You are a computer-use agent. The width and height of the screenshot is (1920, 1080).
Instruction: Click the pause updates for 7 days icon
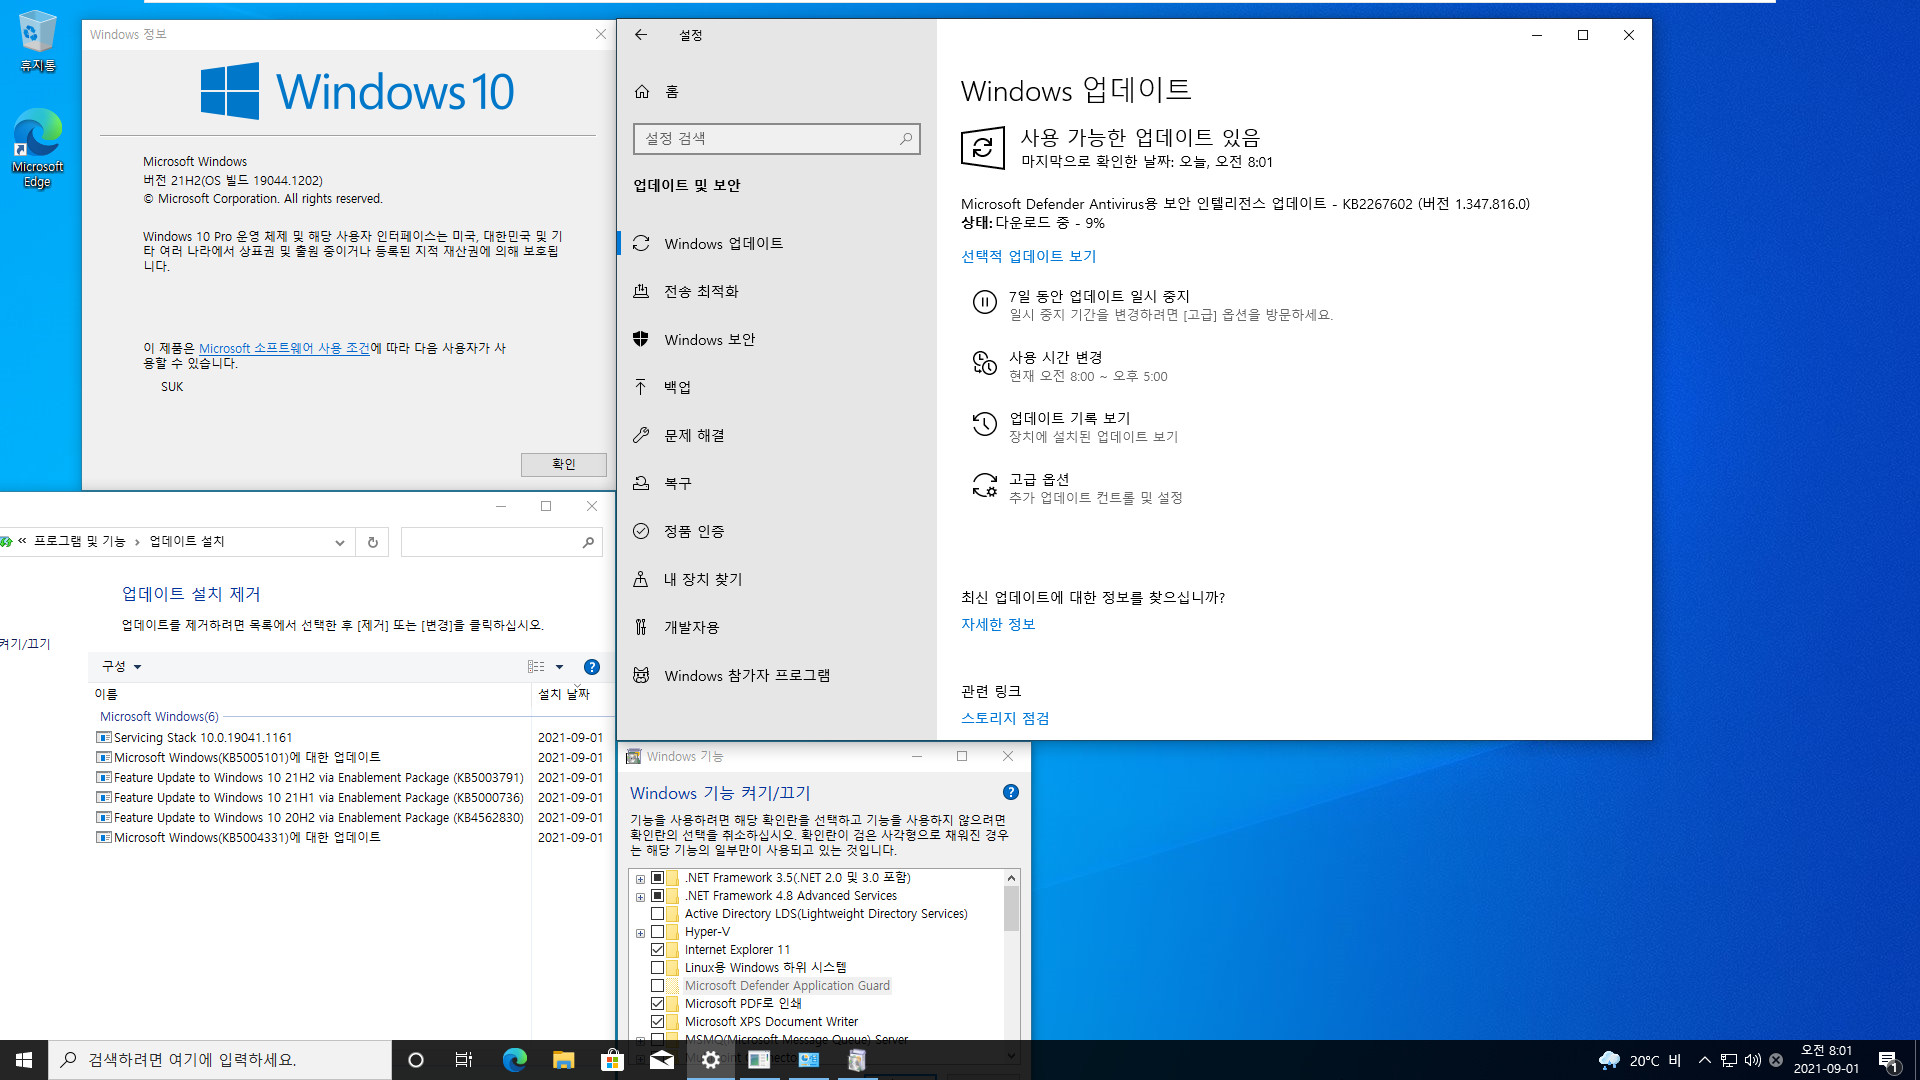tap(985, 302)
